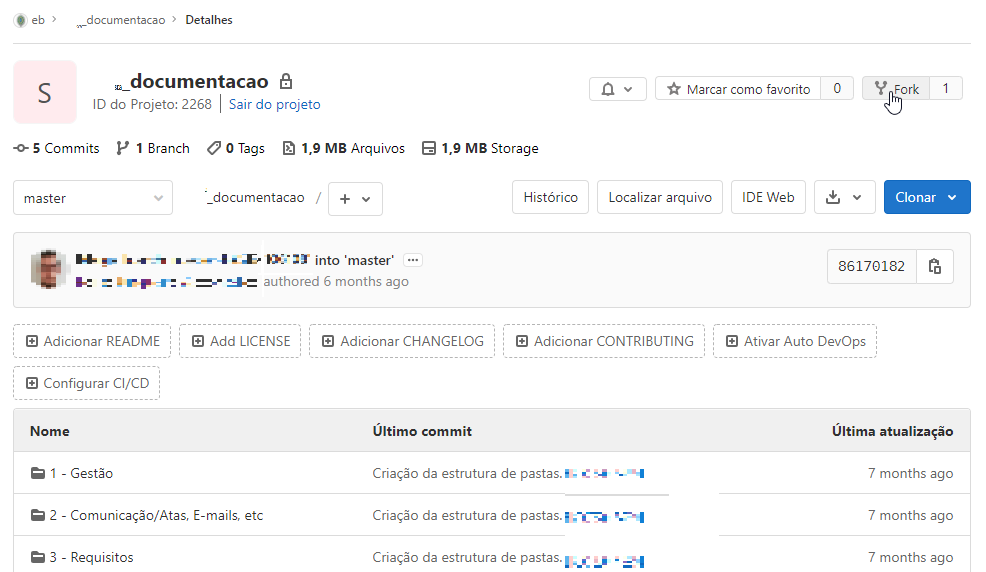Click Marcar como favorito star button
This screenshot has width=986, height=572.
(x=738, y=89)
